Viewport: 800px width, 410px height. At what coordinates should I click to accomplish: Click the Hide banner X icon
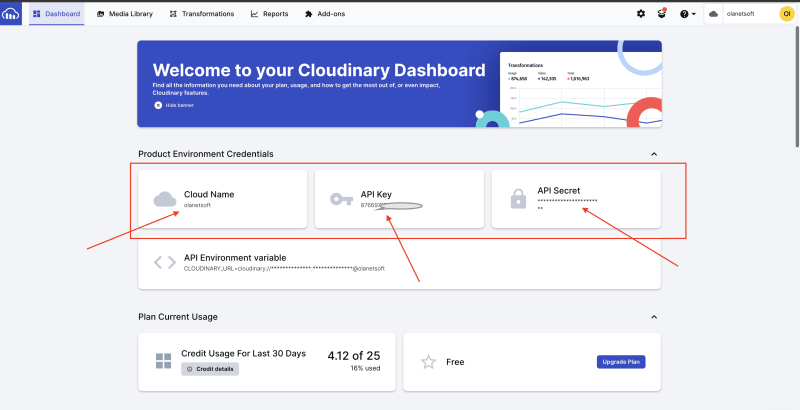pos(158,105)
